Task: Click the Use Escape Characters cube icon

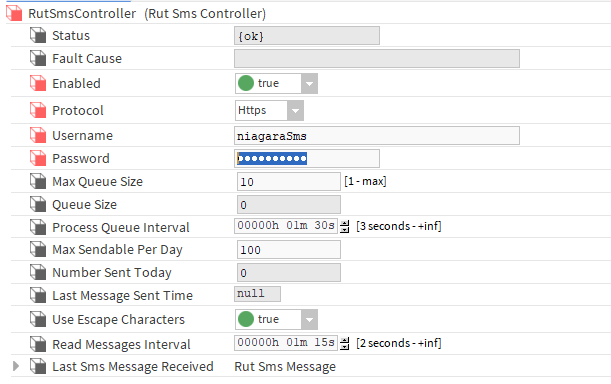Action: click(x=38, y=319)
